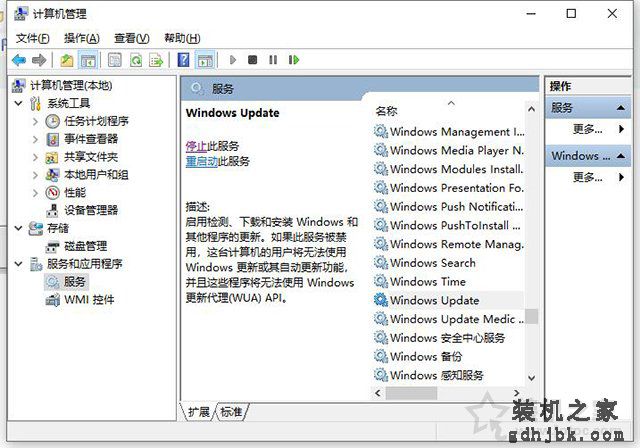
Task: Select the Windows Media Player service row
Action: pyautogui.click(x=449, y=151)
